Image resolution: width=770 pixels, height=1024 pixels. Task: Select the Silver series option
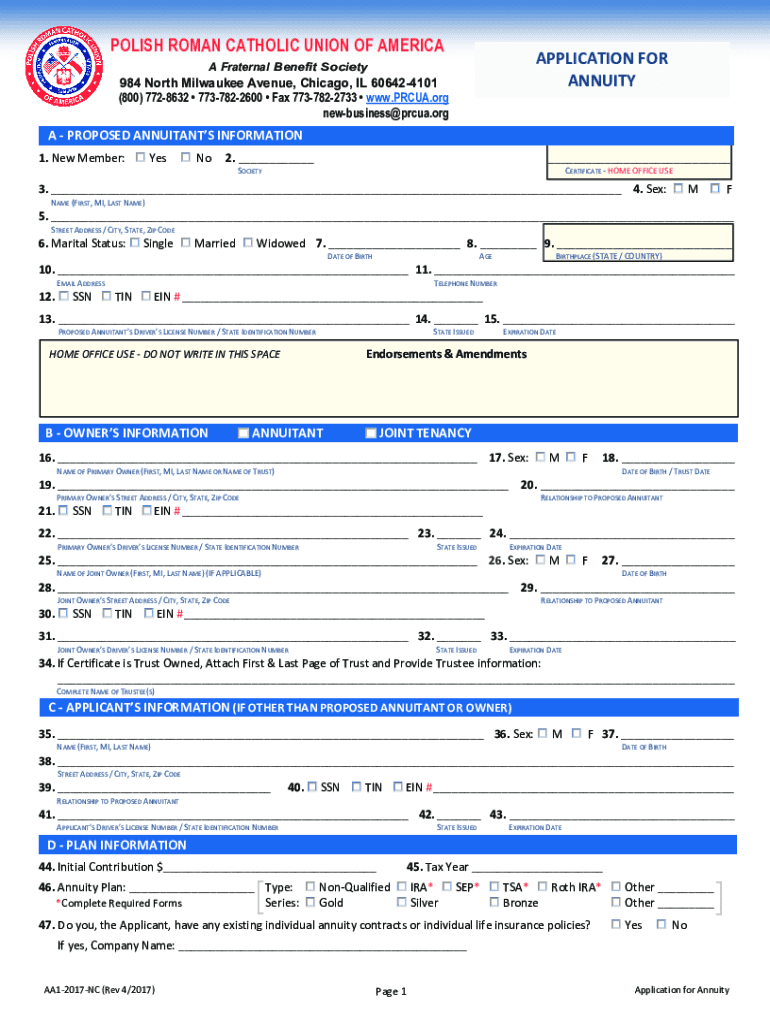pyautogui.click(x=401, y=903)
